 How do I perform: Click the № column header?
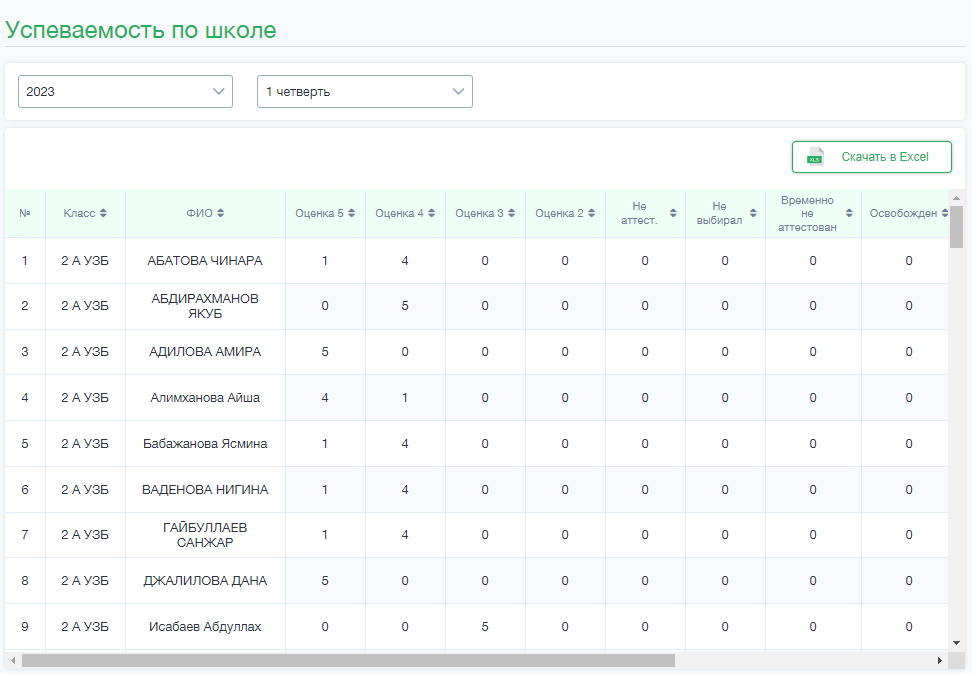click(25, 213)
